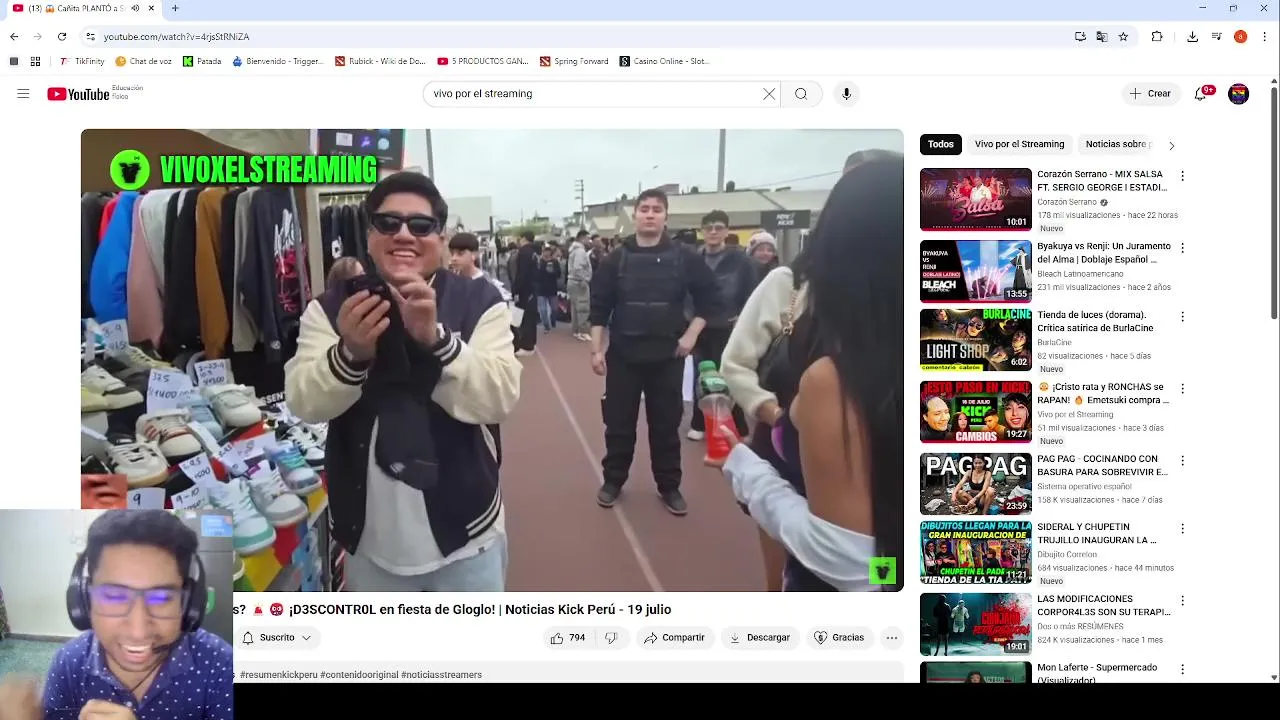Open Tienda de luces BurlaCine thumbnail
The height and width of the screenshot is (720, 1280).
click(x=975, y=340)
